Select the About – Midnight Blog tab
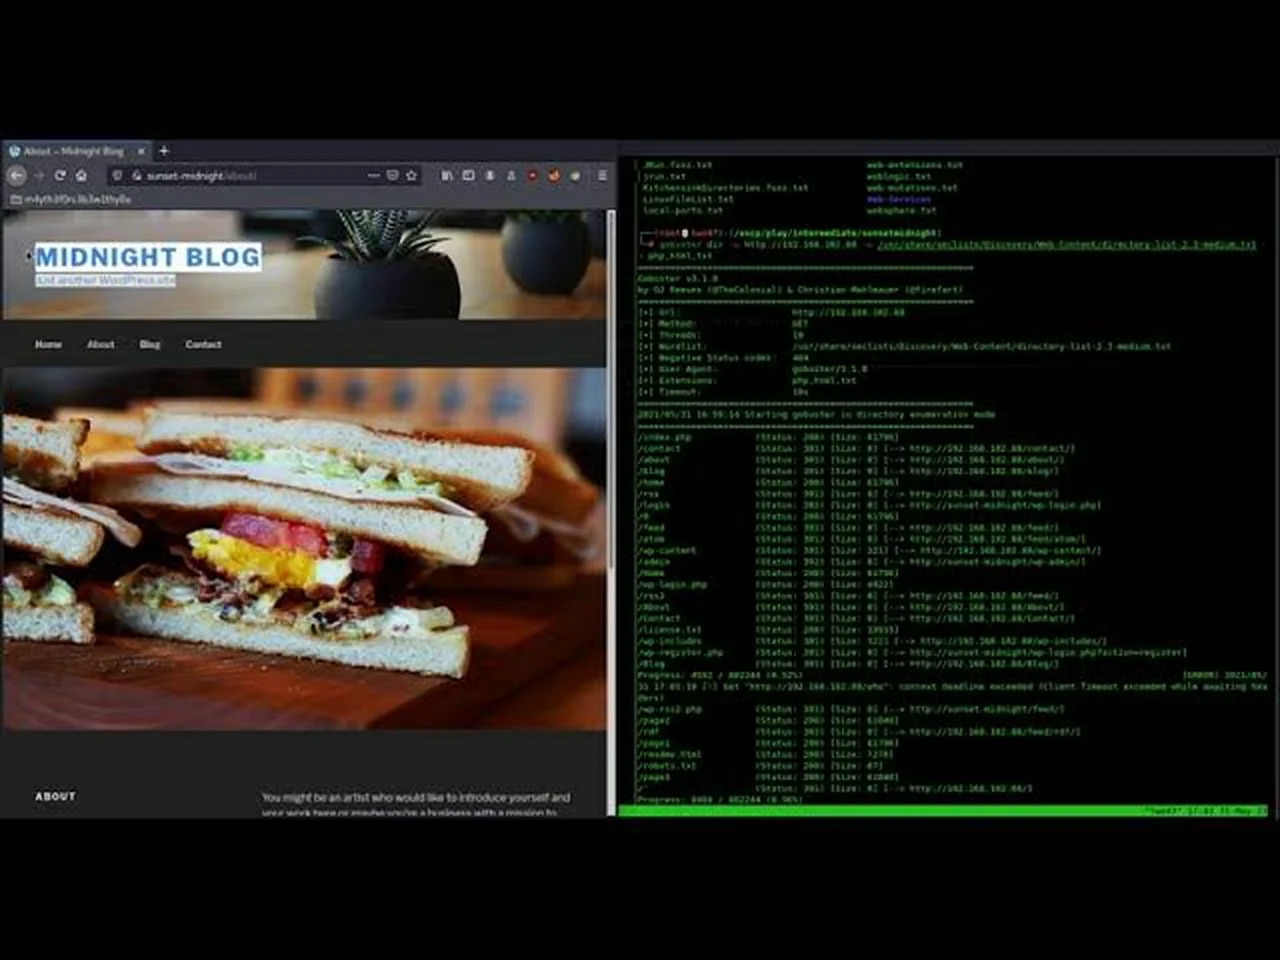1280x960 pixels. click(x=78, y=151)
